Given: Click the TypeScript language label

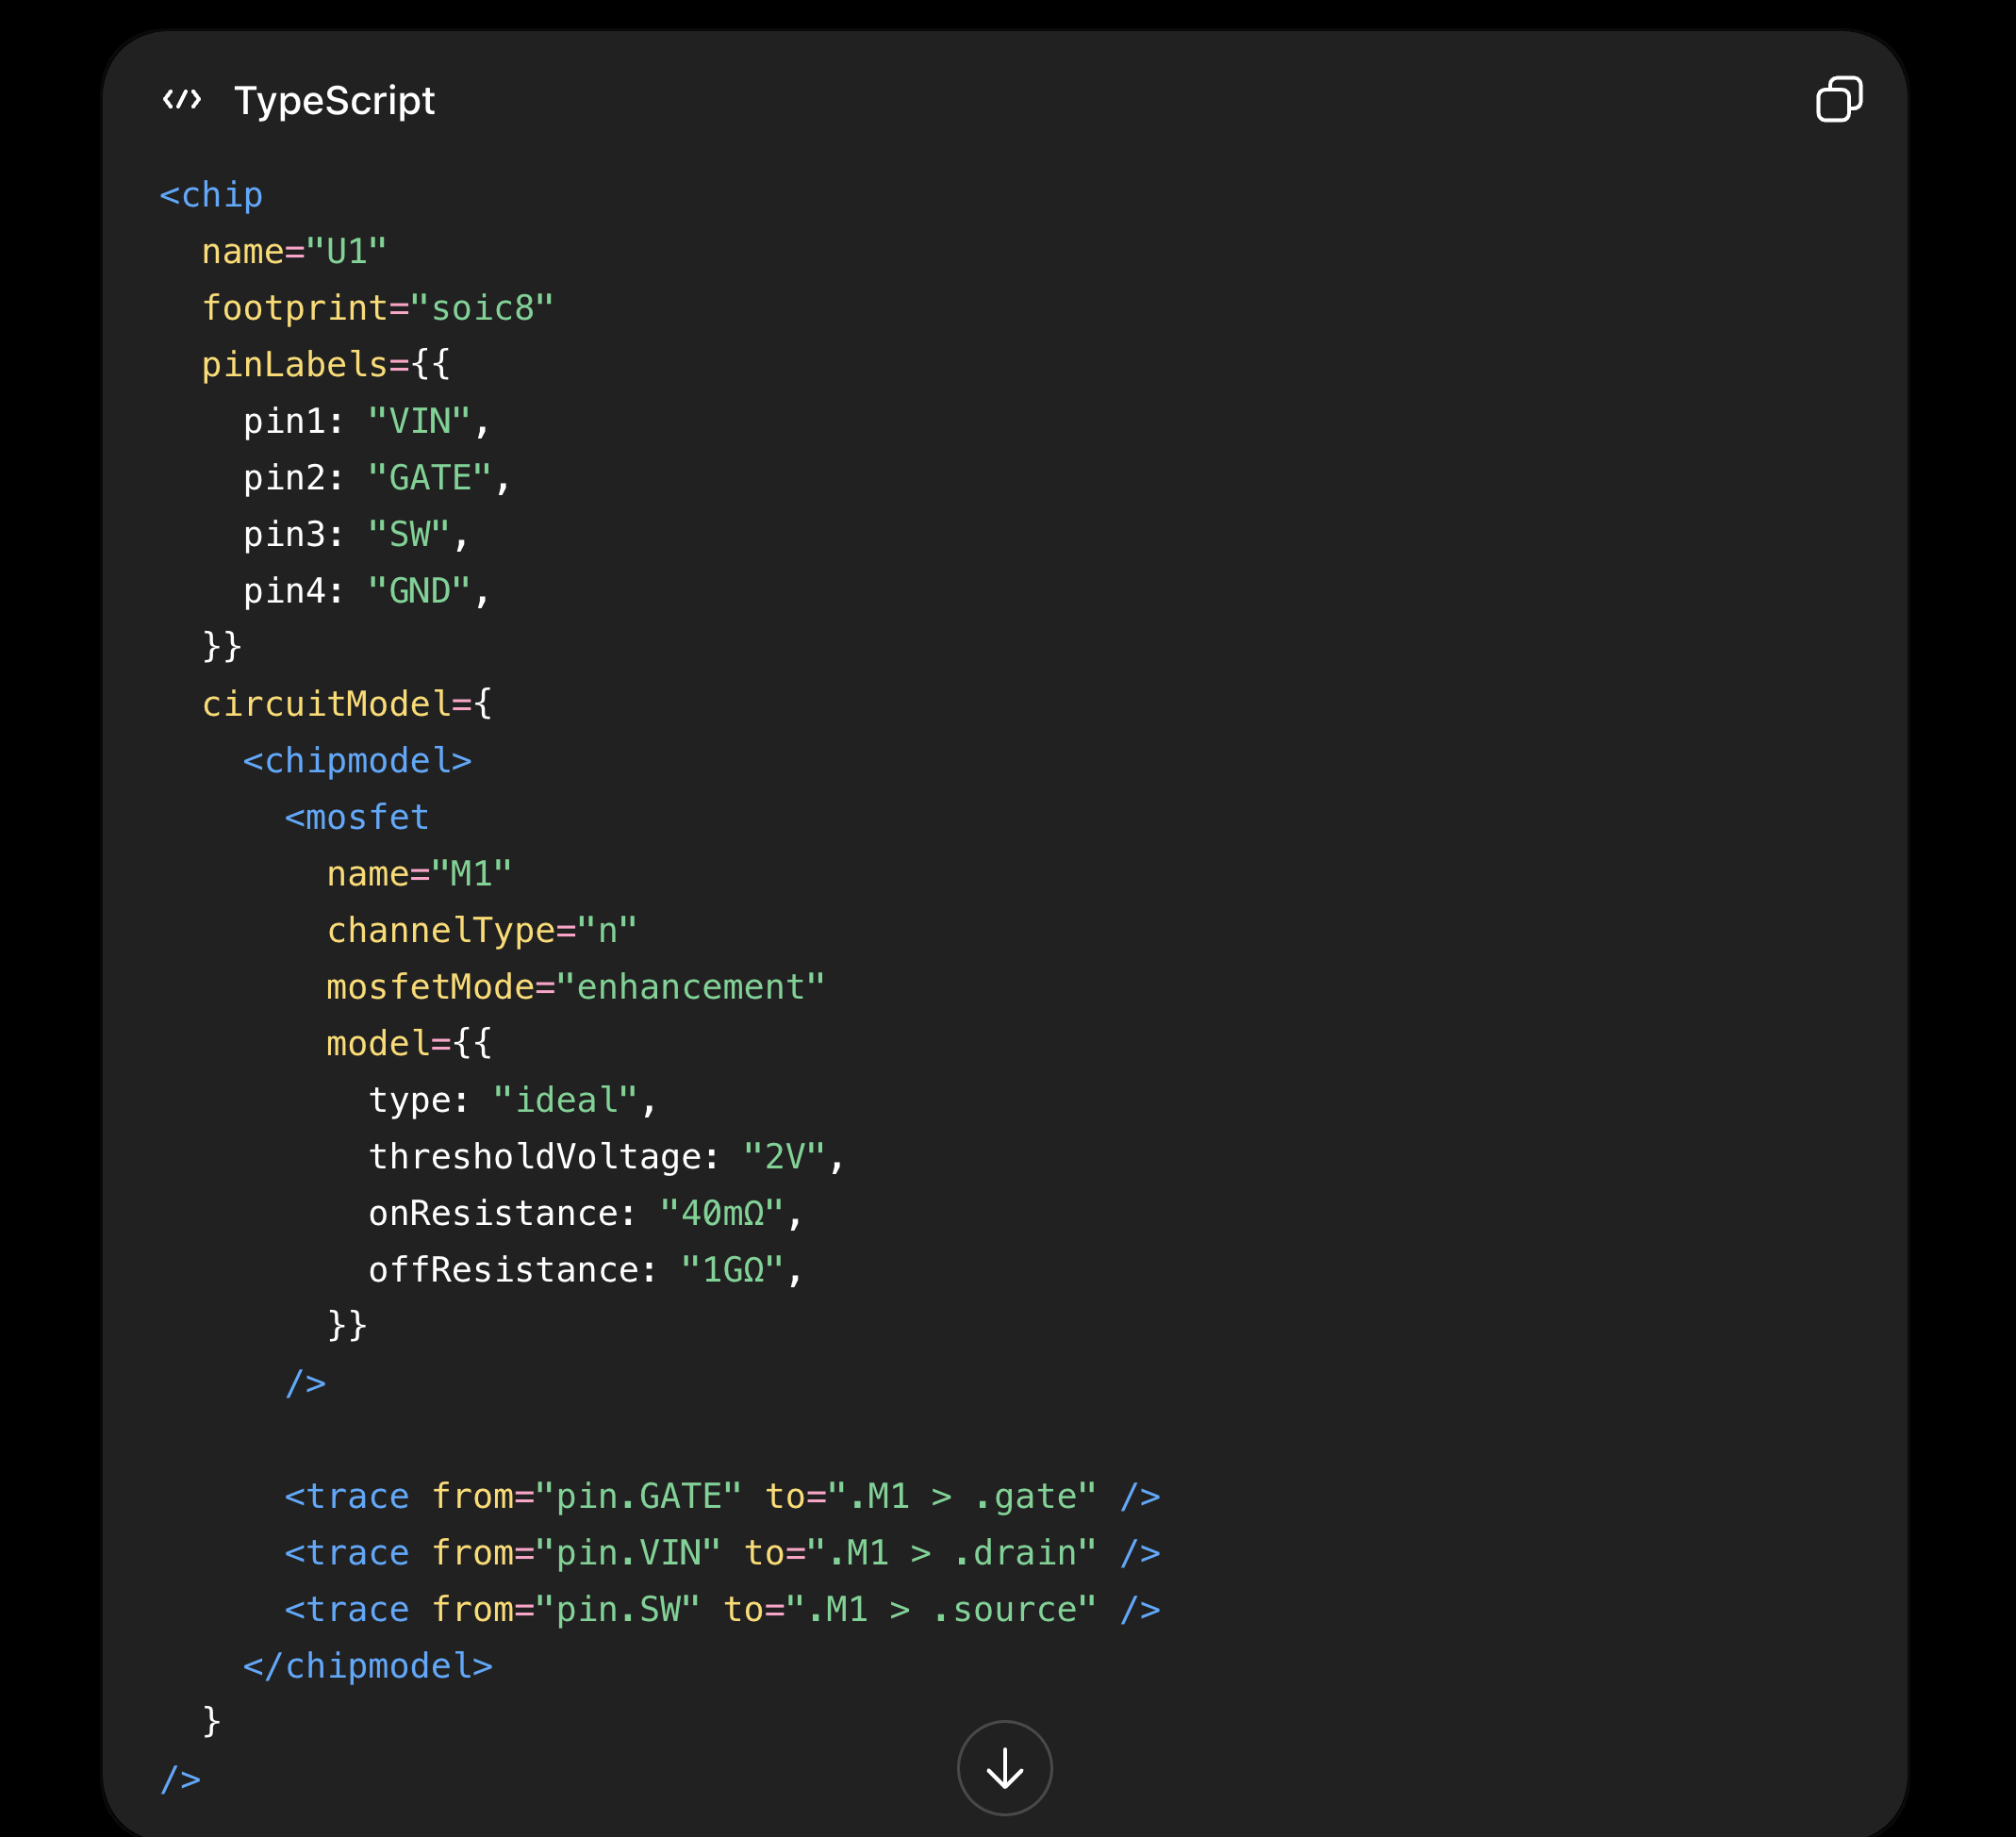Looking at the screenshot, I should point(334,100).
